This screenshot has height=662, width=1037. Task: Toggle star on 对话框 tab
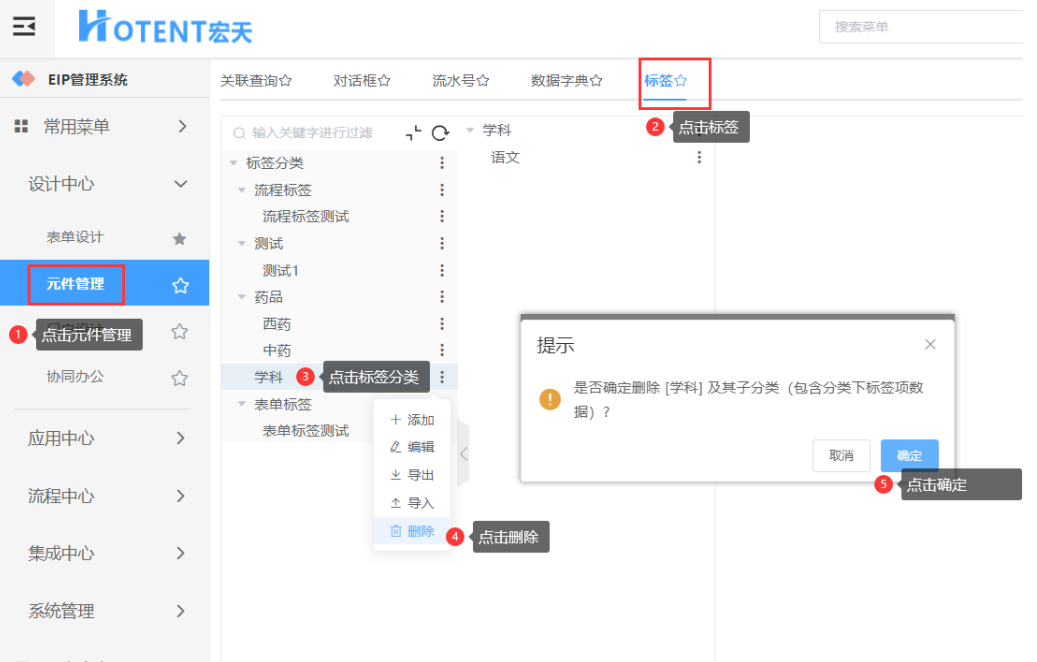tap(384, 81)
